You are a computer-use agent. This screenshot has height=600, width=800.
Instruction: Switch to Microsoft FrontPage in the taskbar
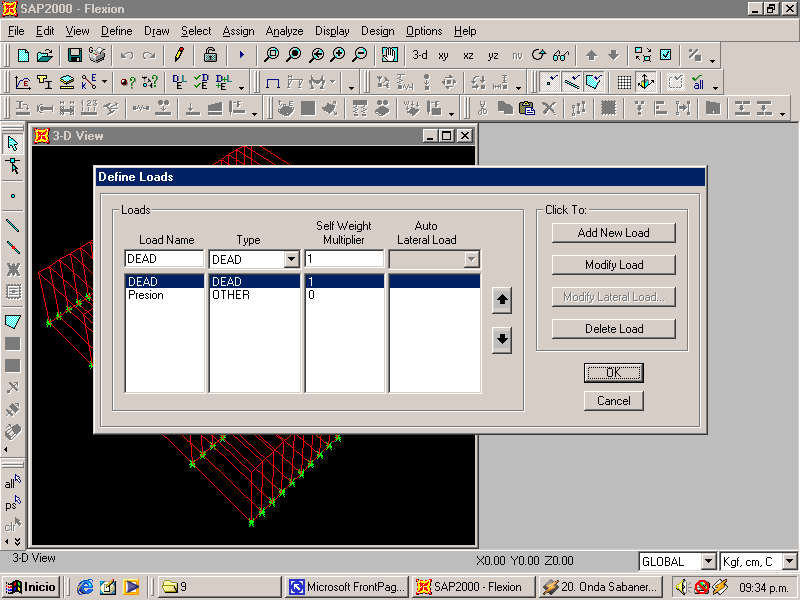348,587
